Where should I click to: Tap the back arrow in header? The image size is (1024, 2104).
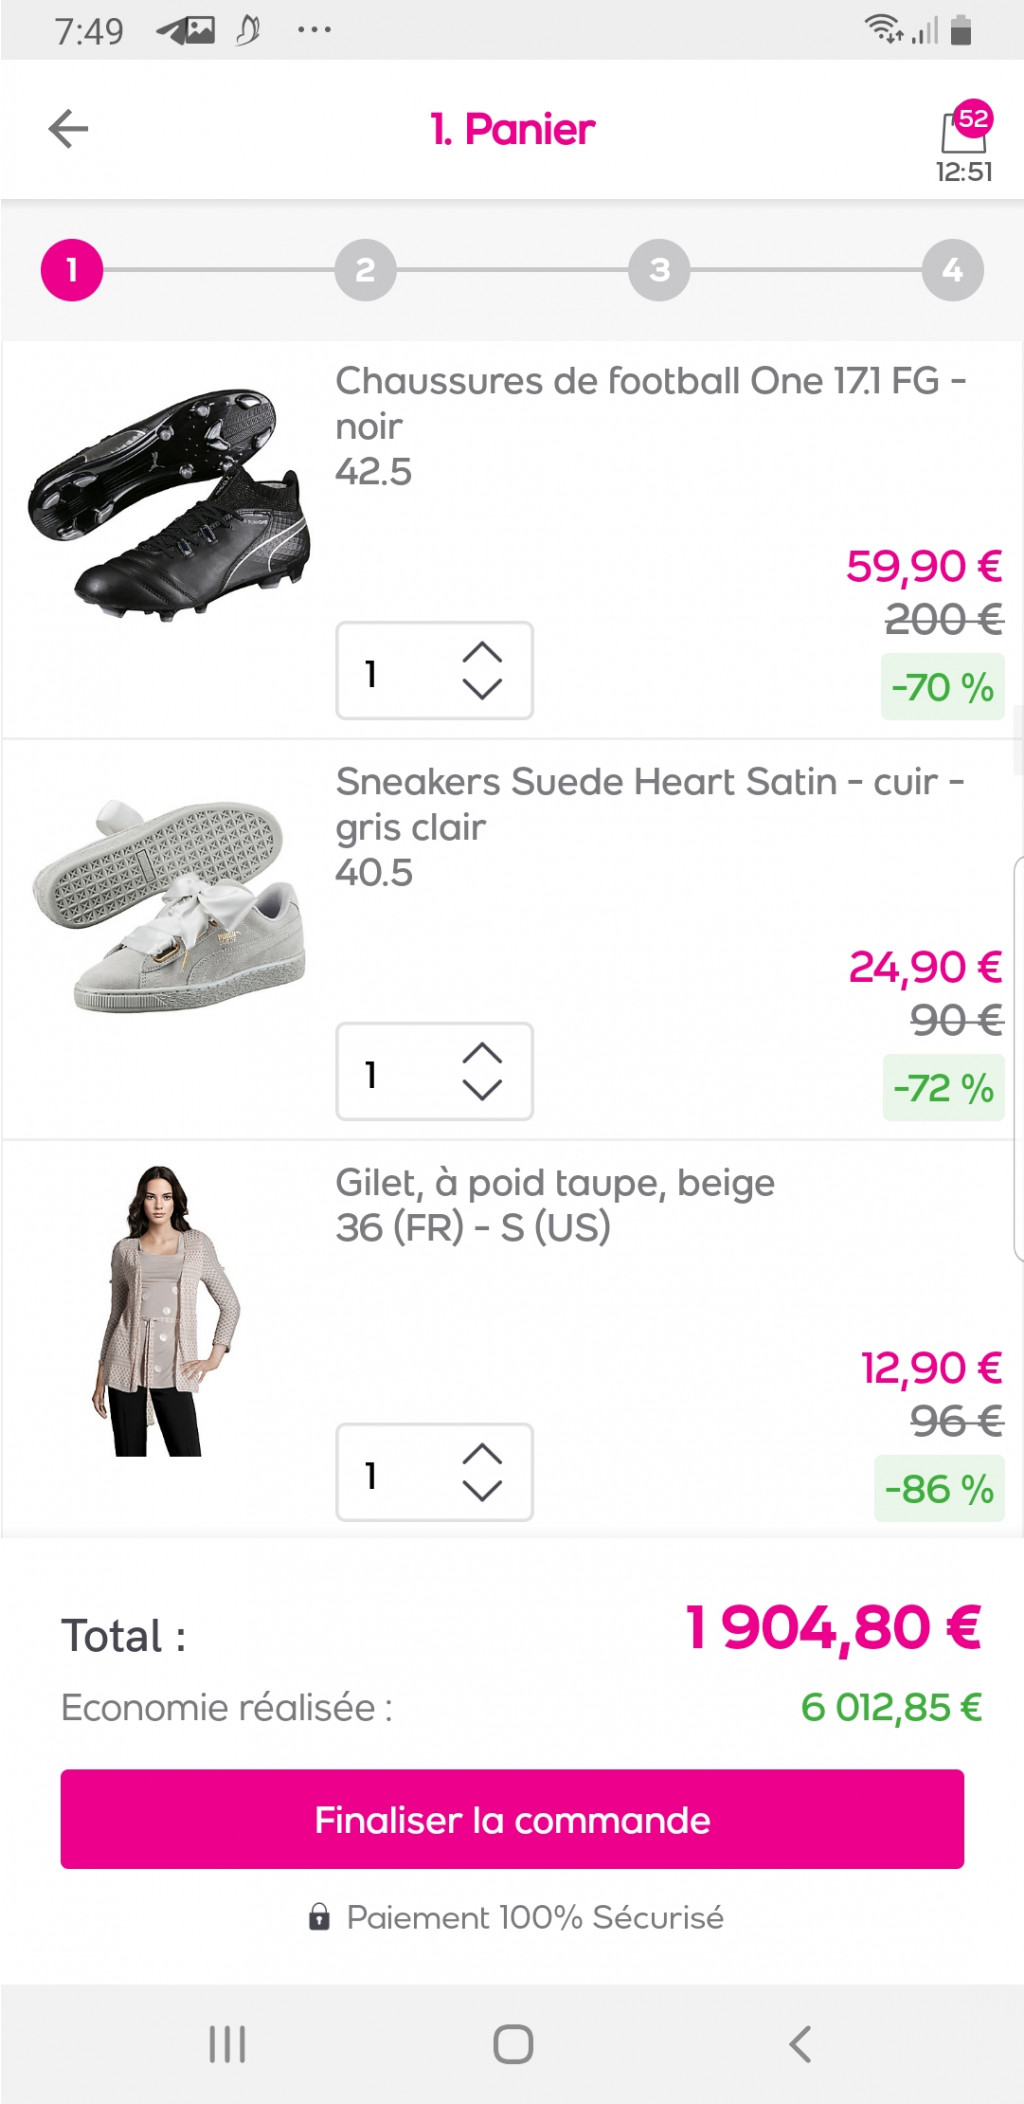68,129
